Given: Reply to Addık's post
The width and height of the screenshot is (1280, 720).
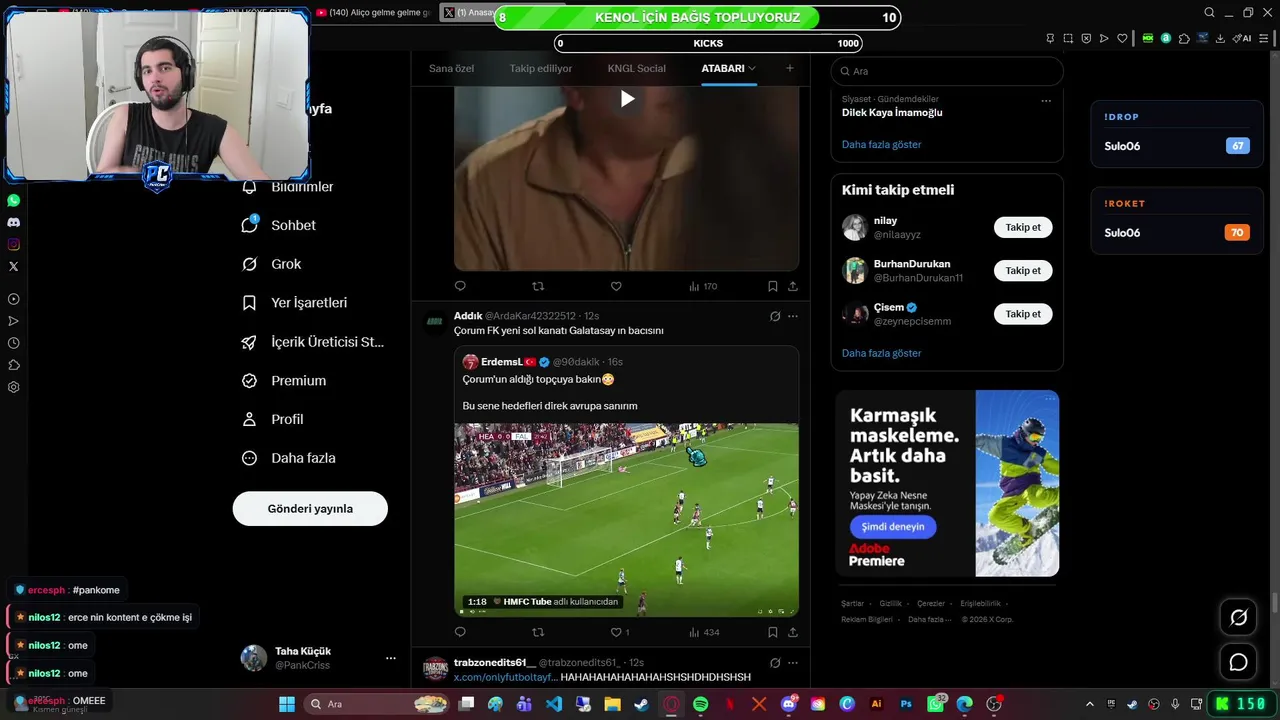Looking at the screenshot, I should (x=460, y=632).
